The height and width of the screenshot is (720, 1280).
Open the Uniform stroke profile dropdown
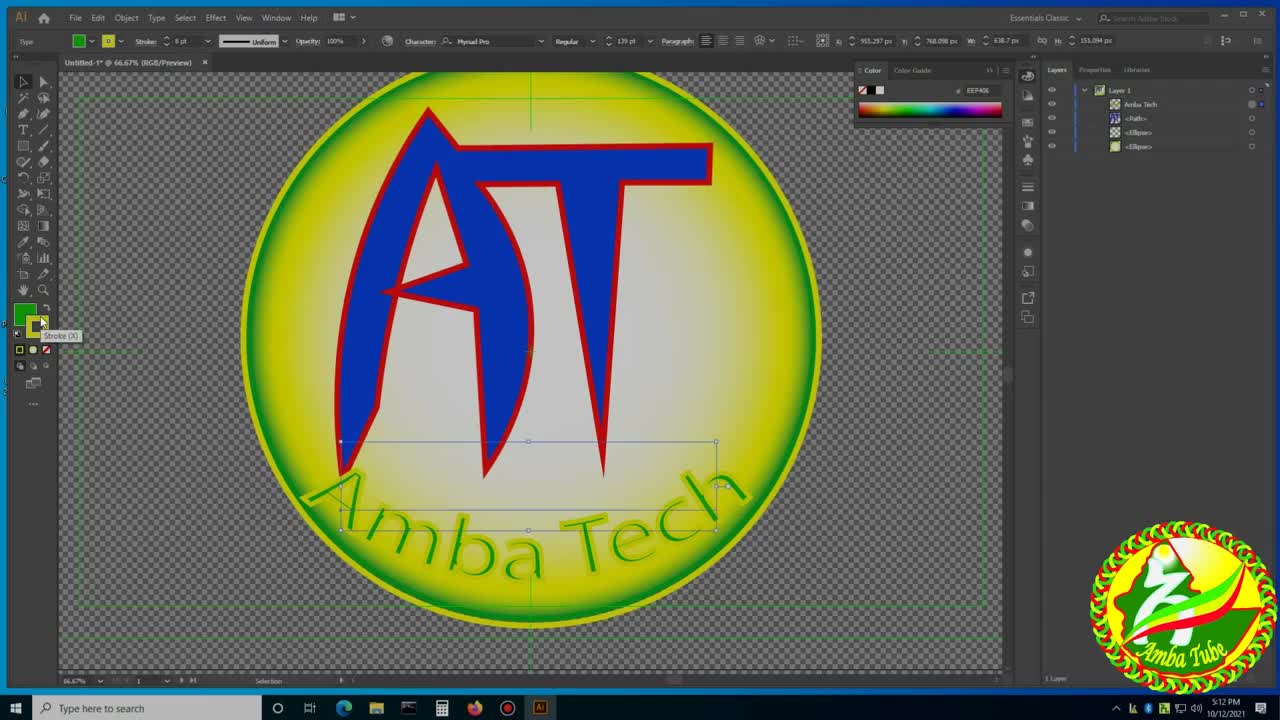(285, 41)
